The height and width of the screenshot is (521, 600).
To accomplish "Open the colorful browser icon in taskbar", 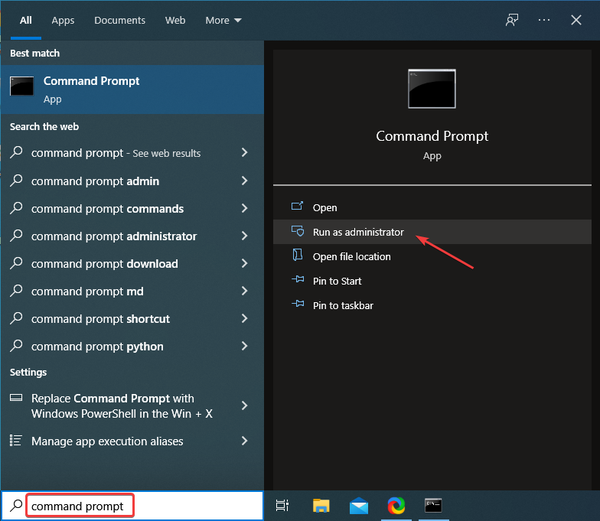I will 396,506.
